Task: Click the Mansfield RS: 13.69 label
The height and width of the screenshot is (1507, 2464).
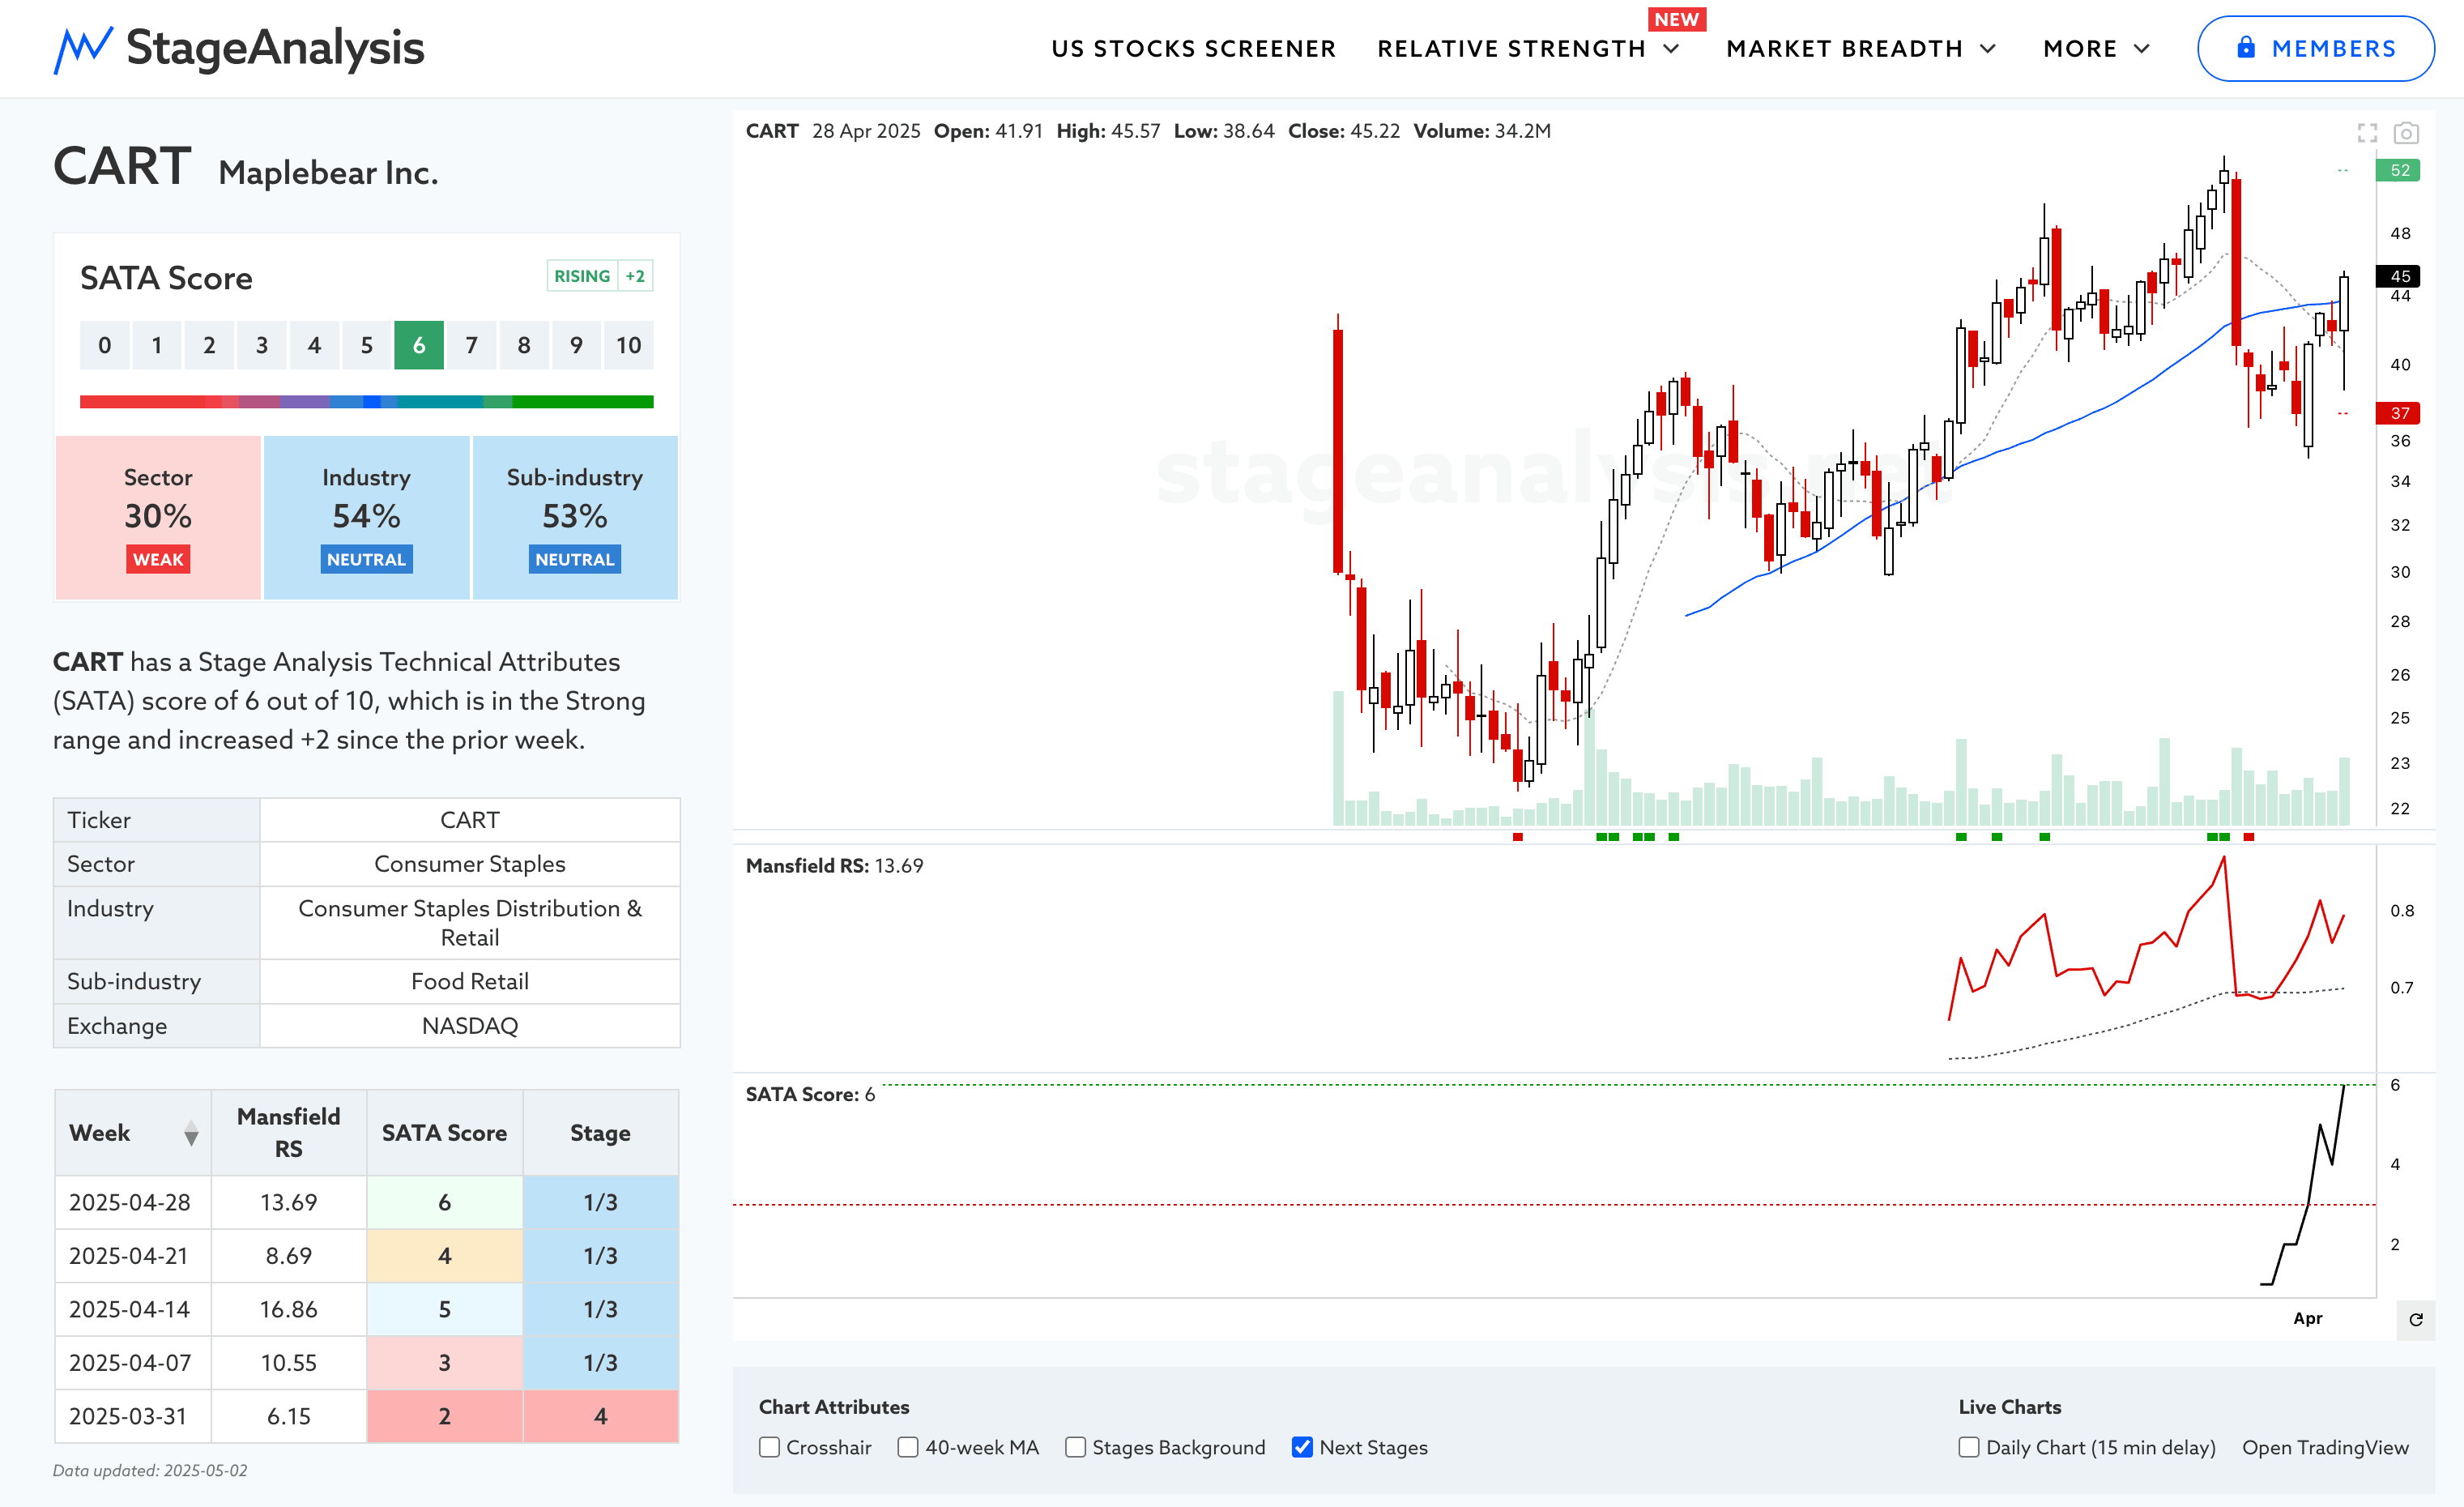Action: pyautogui.click(x=834, y=866)
